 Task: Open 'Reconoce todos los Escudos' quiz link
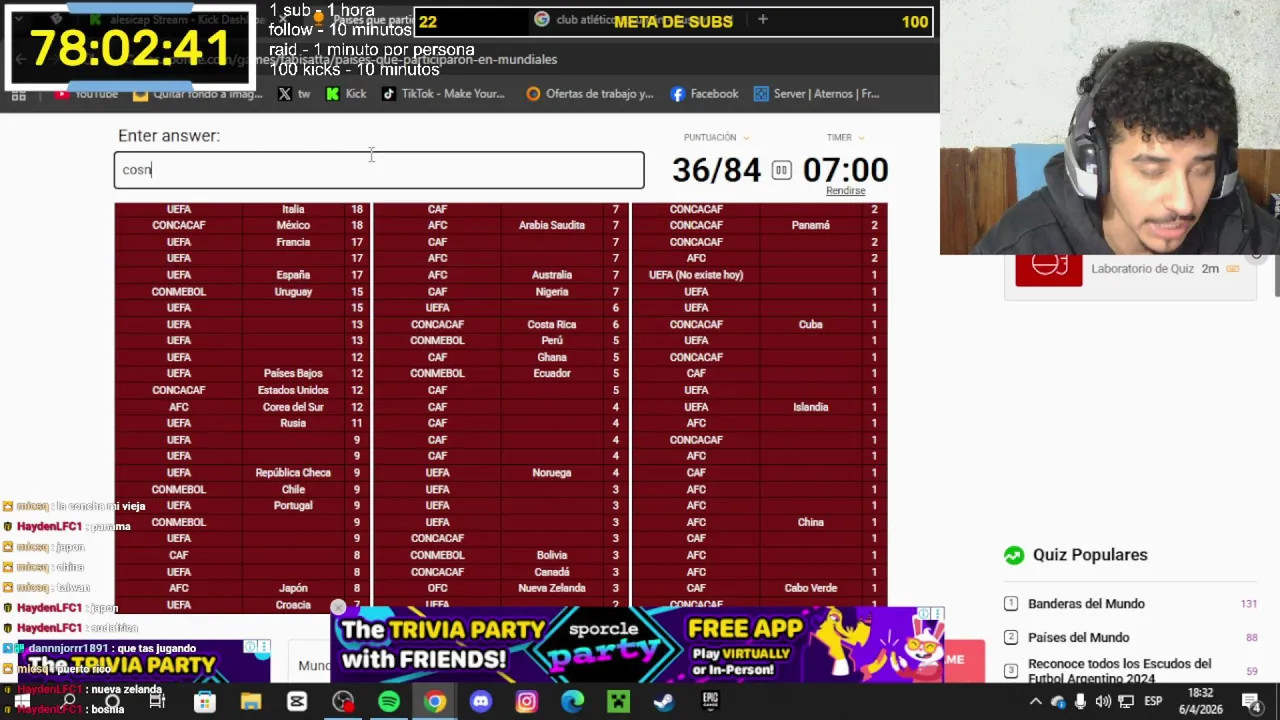(x=1119, y=671)
